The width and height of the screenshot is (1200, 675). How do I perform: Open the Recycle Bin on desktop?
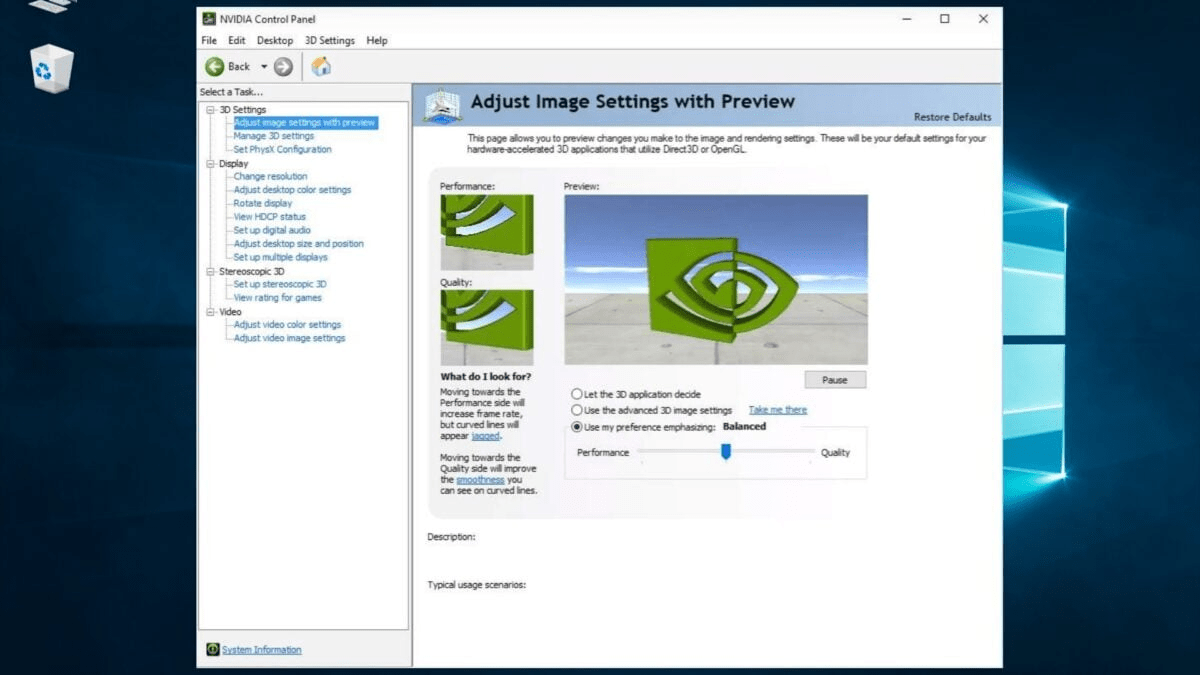coord(52,68)
